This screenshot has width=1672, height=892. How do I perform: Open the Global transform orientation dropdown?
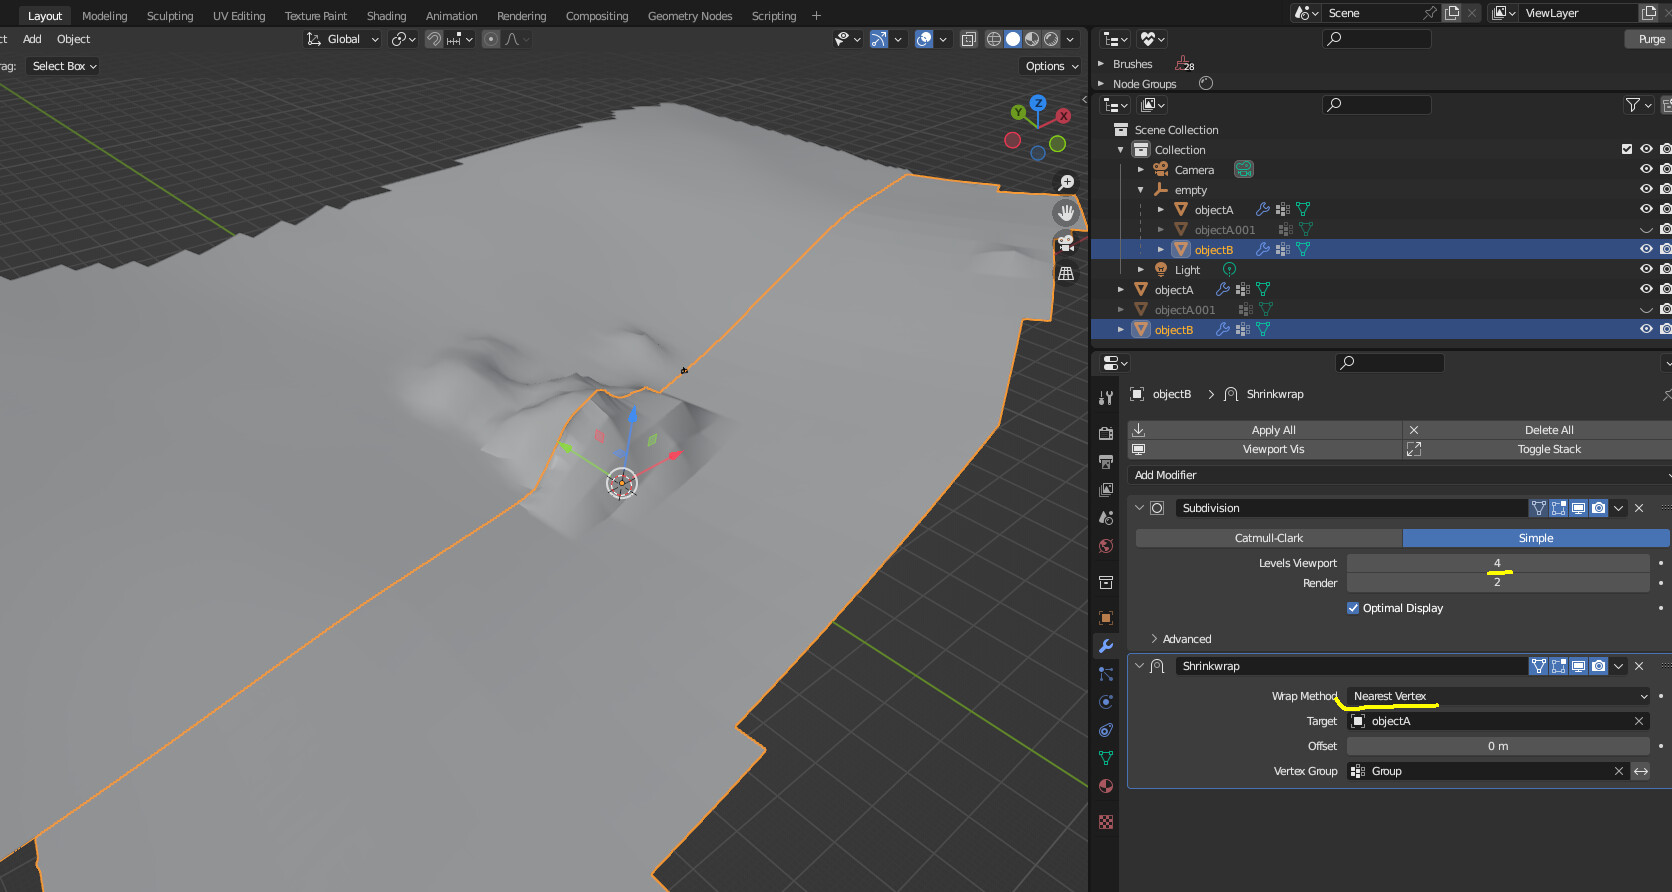(x=343, y=39)
